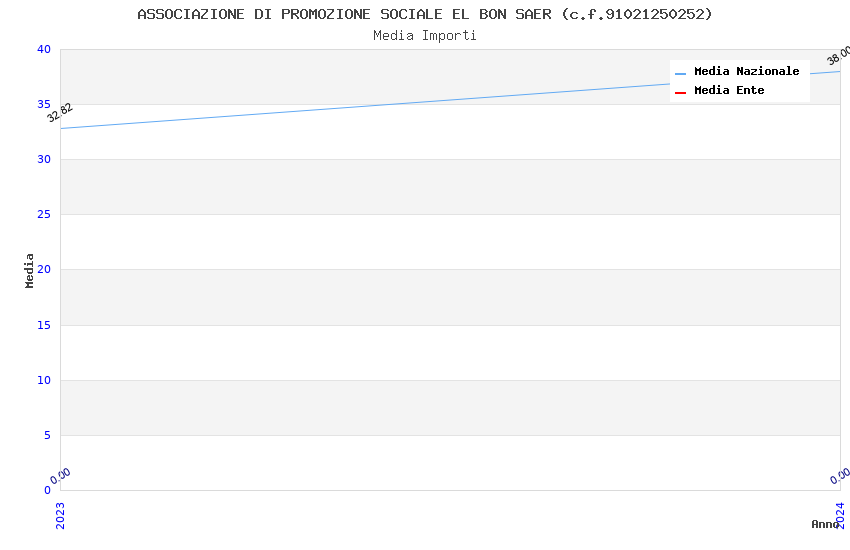Click the 25 y-axis tick label
This screenshot has height=550, width=850.
click(x=43, y=215)
